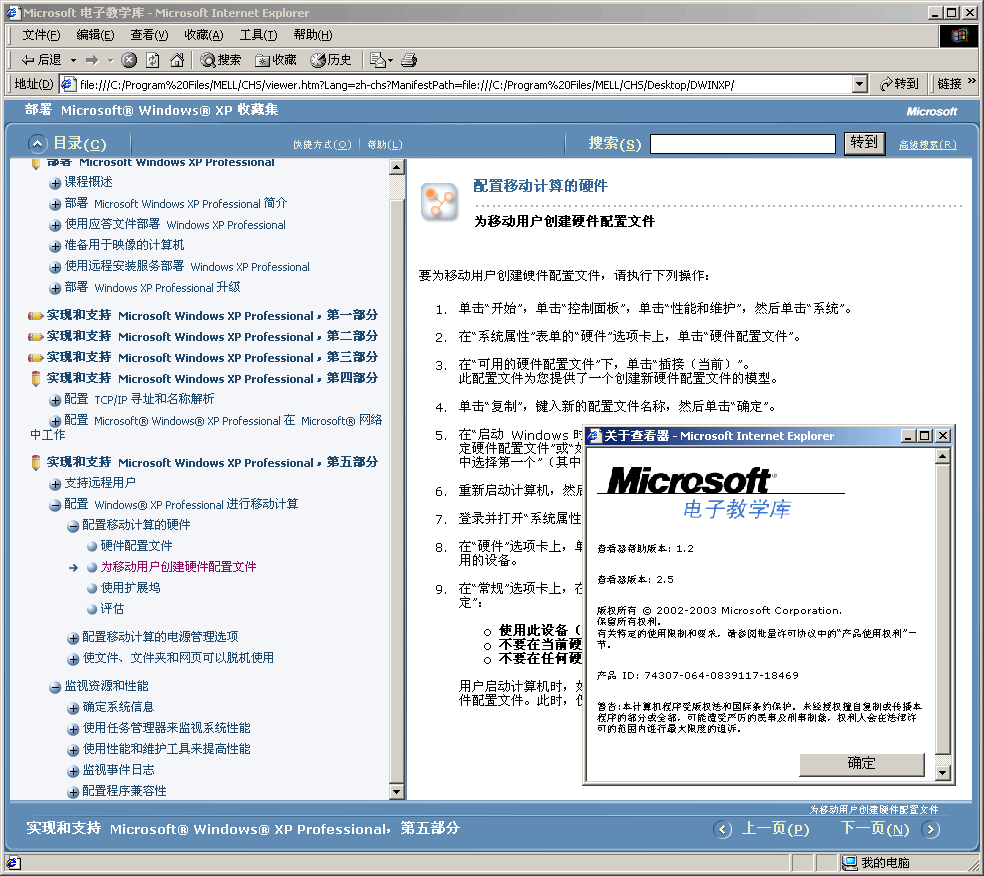Collapse the 监视资源和性能 node
The height and width of the screenshot is (876, 984).
click(55, 687)
